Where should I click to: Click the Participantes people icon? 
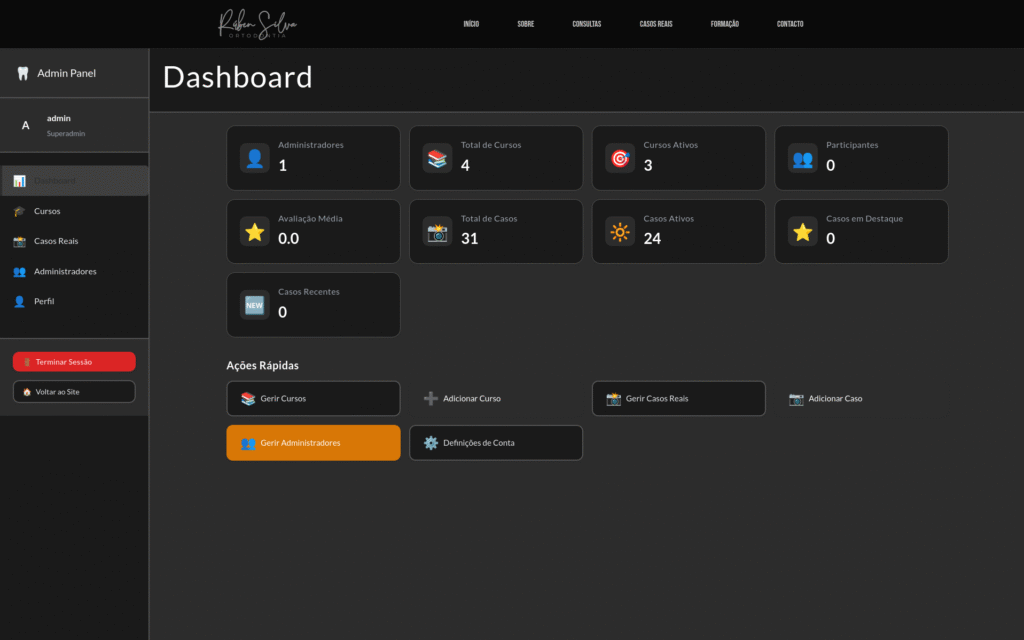click(x=802, y=158)
